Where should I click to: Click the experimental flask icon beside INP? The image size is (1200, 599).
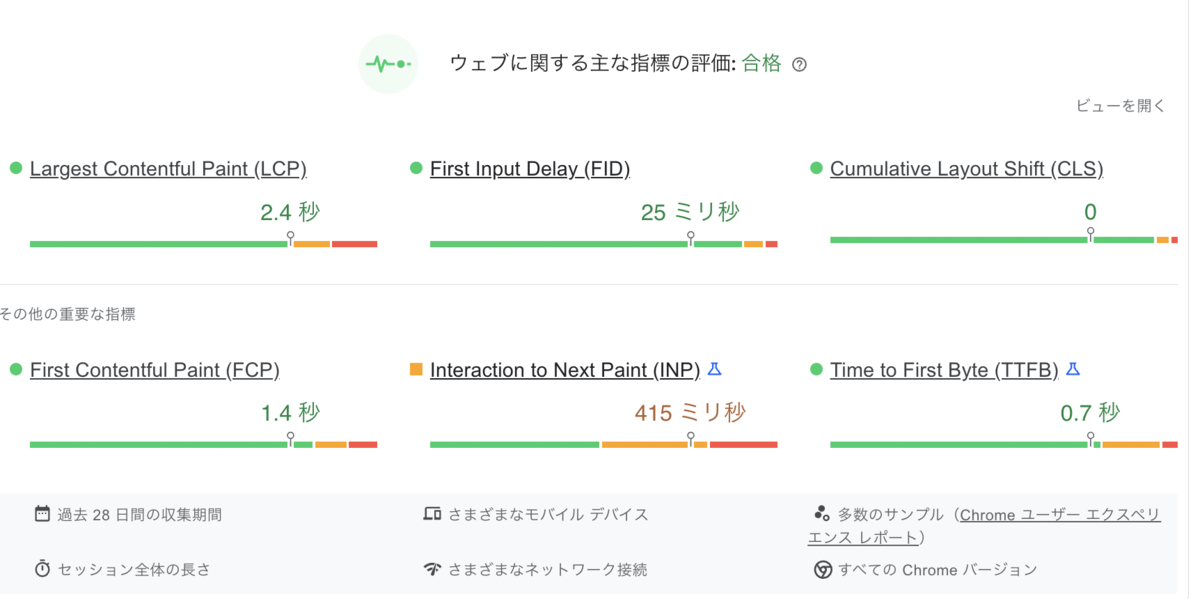pos(714,369)
